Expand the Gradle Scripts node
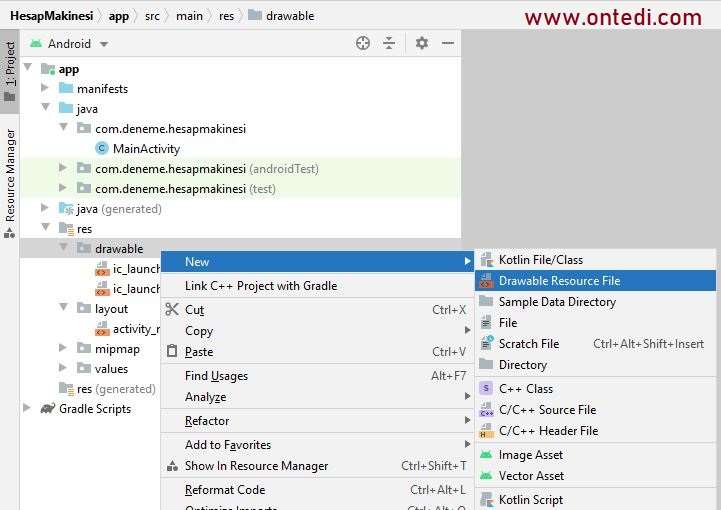Image resolution: width=721 pixels, height=510 pixels. (27, 409)
